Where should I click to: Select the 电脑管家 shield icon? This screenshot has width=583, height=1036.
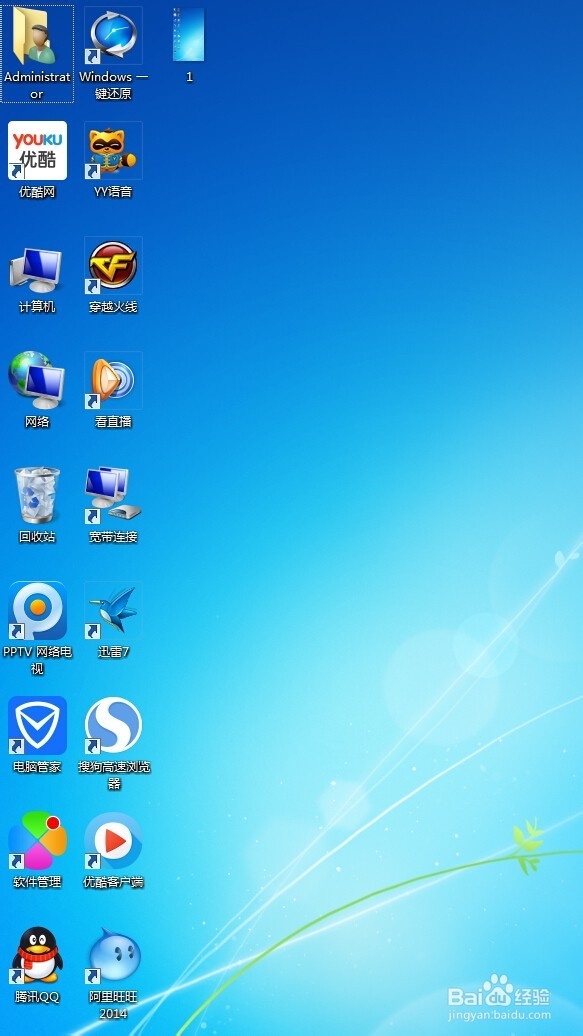37,725
